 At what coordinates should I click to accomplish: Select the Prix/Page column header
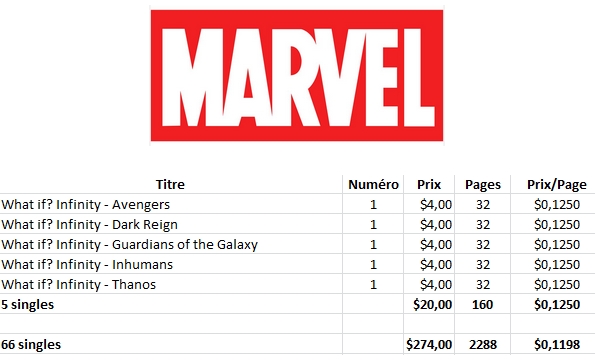(556, 184)
